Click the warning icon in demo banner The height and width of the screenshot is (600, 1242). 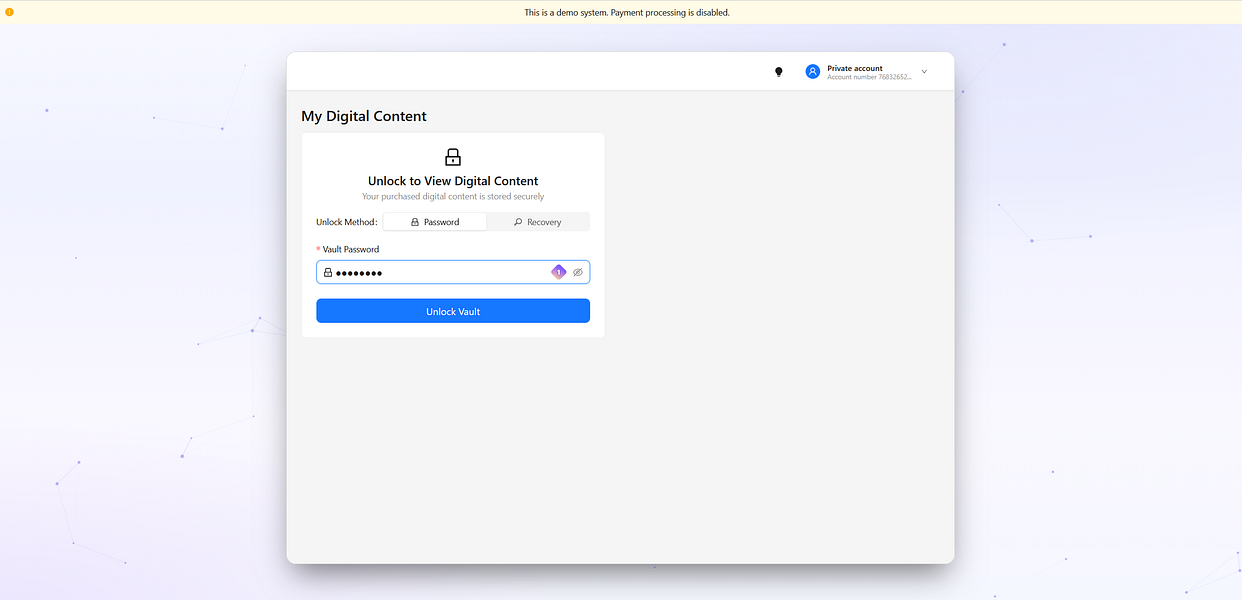tap(10, 12)
